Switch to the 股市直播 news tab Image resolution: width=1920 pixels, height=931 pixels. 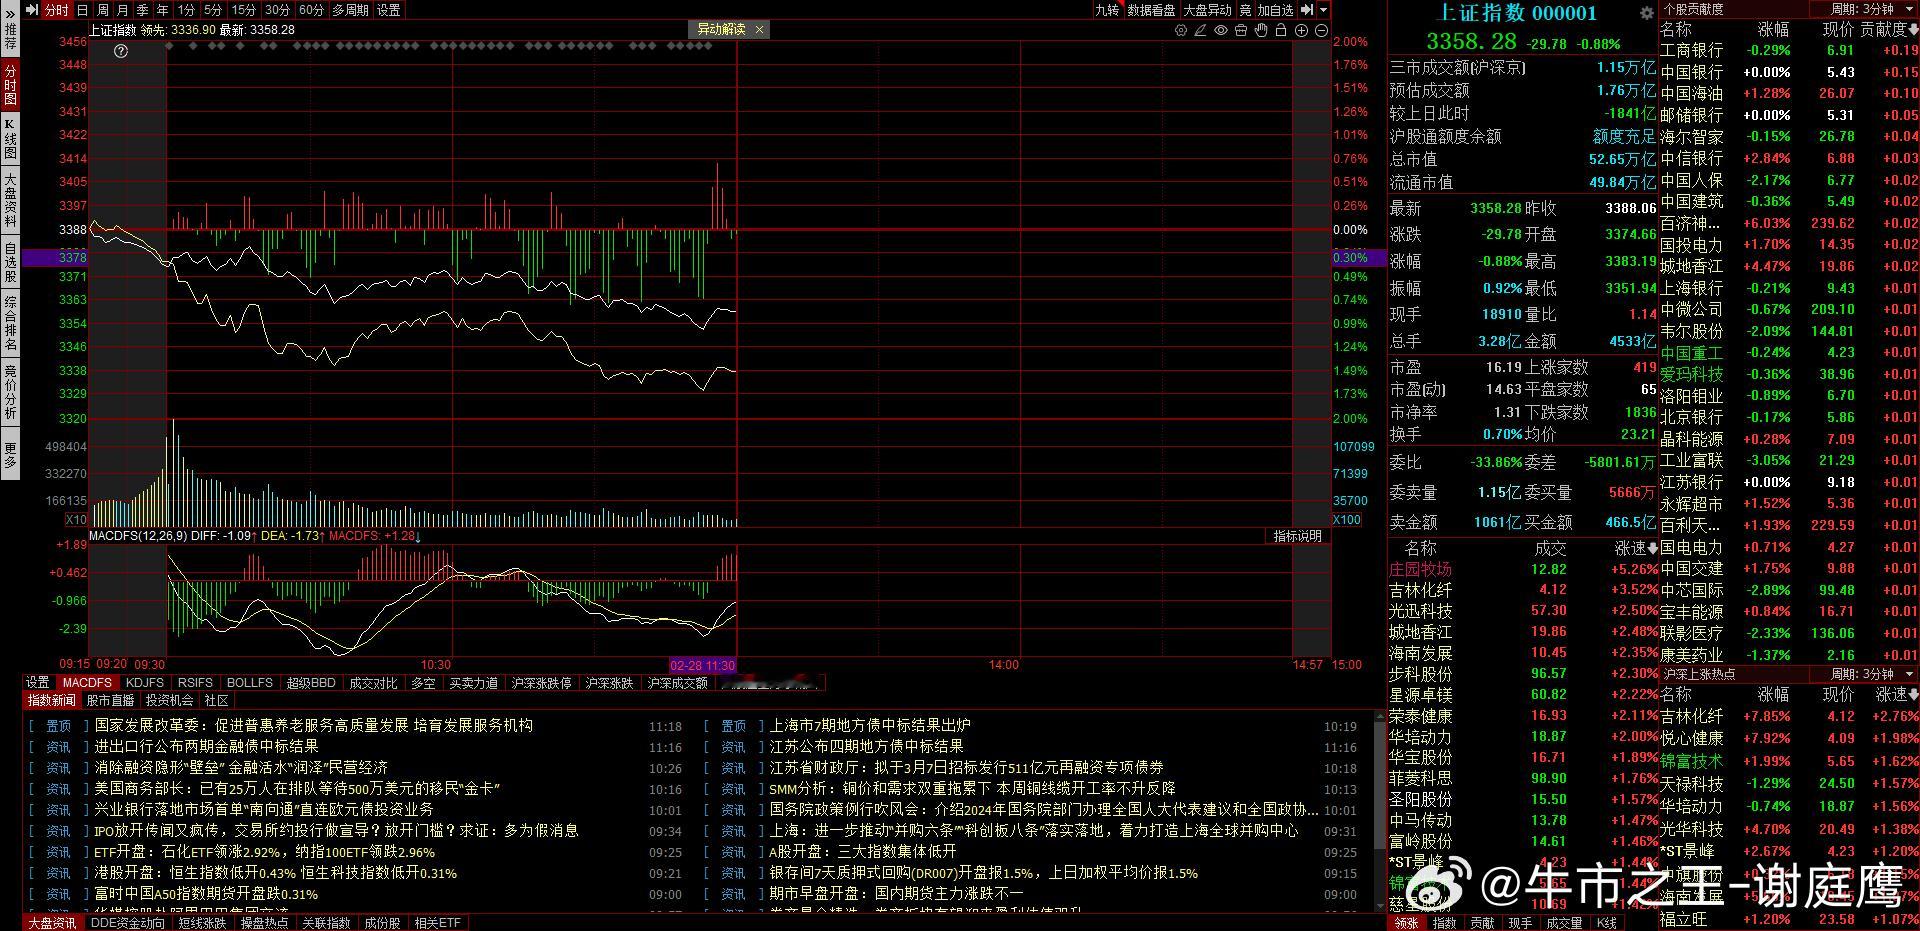[x=110, y=700]
